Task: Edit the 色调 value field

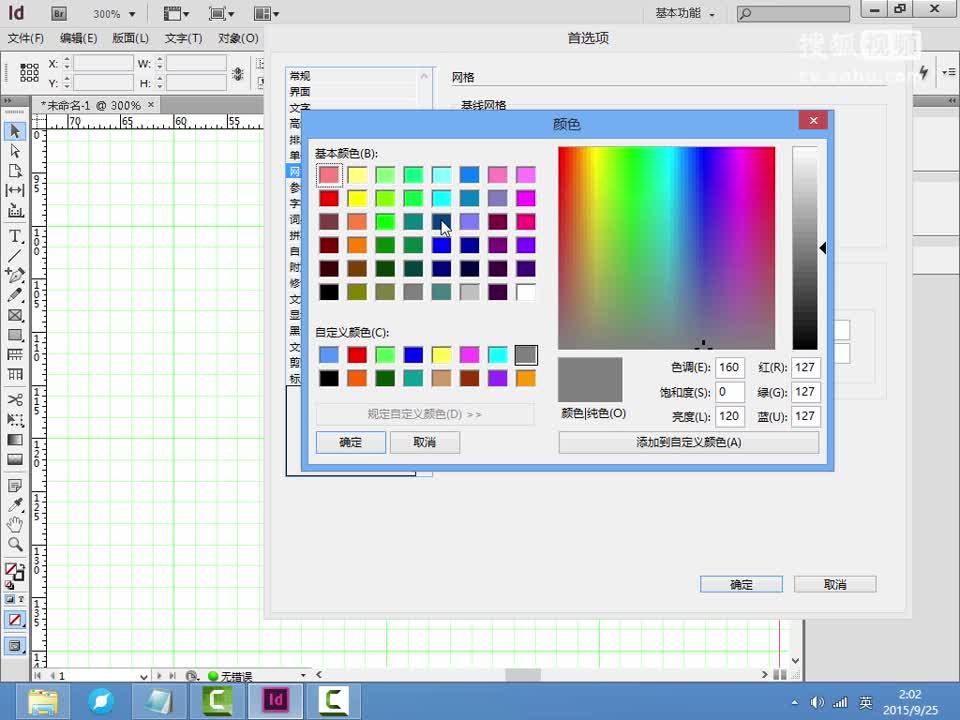Action: [x=730, y=367]
